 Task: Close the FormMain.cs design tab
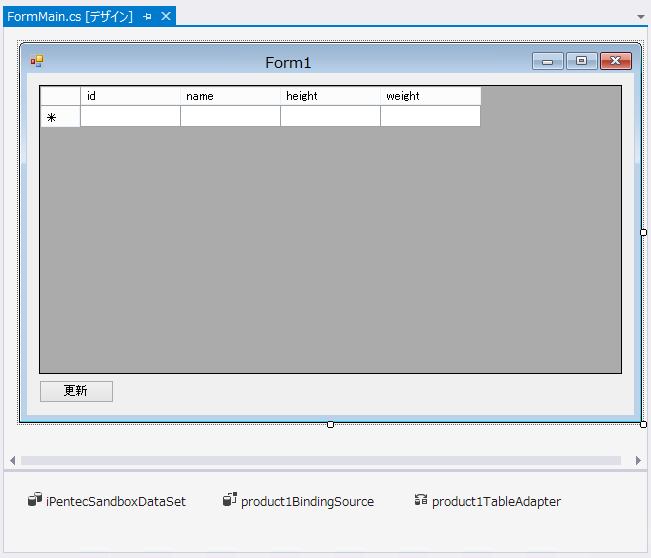coord(166,16)
